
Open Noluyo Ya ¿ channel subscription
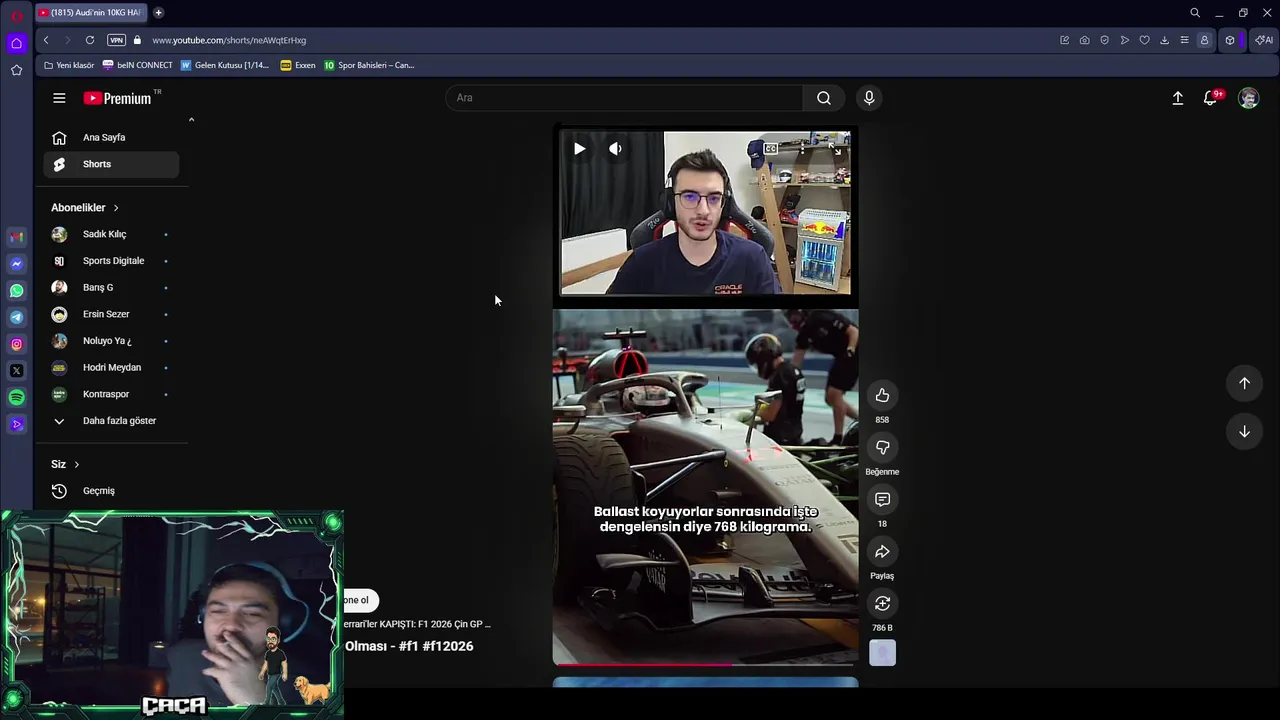coord(111,341)
